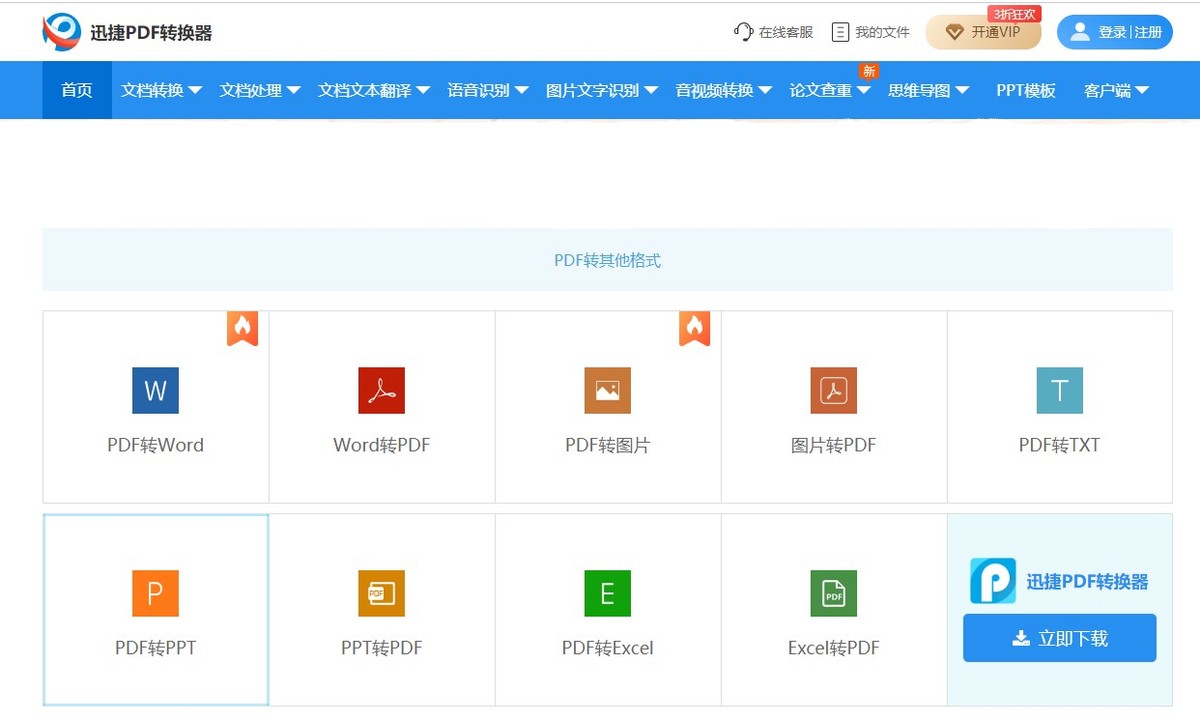Click the 迅捷PDF转换器 logo

125,30
